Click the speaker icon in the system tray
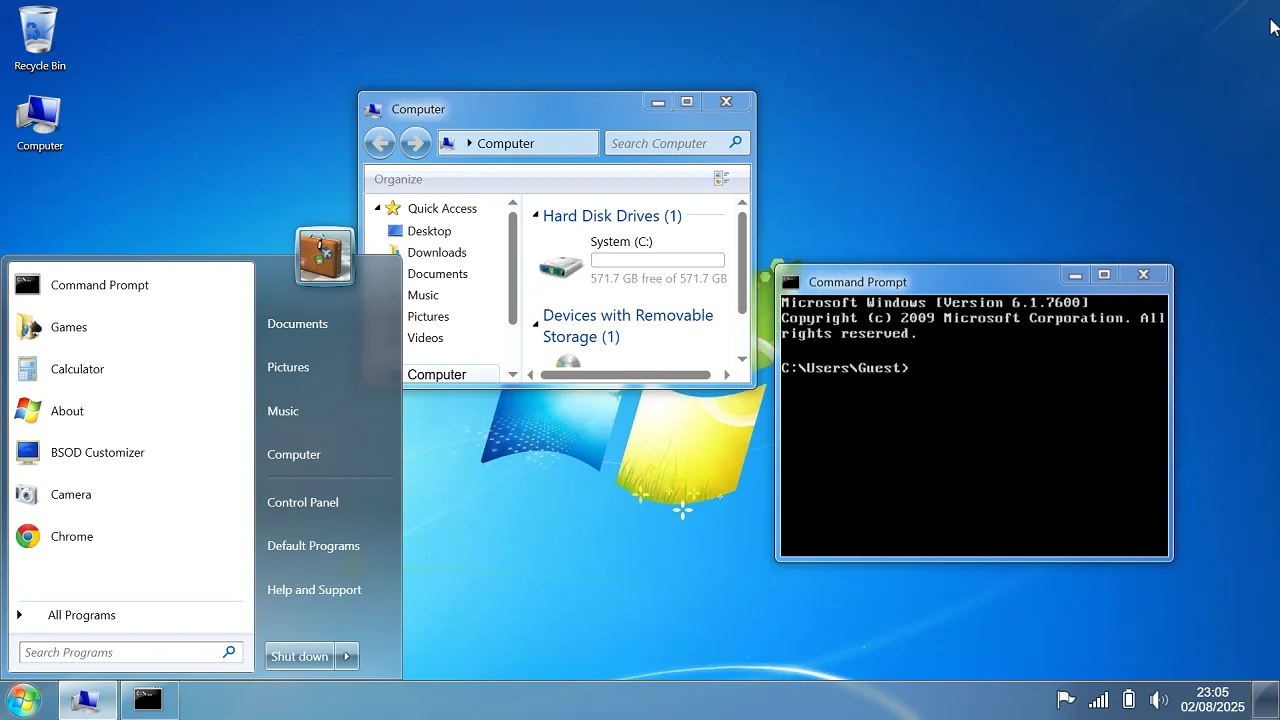This screenshot has width=1280, height=720. pos(1159,699)
